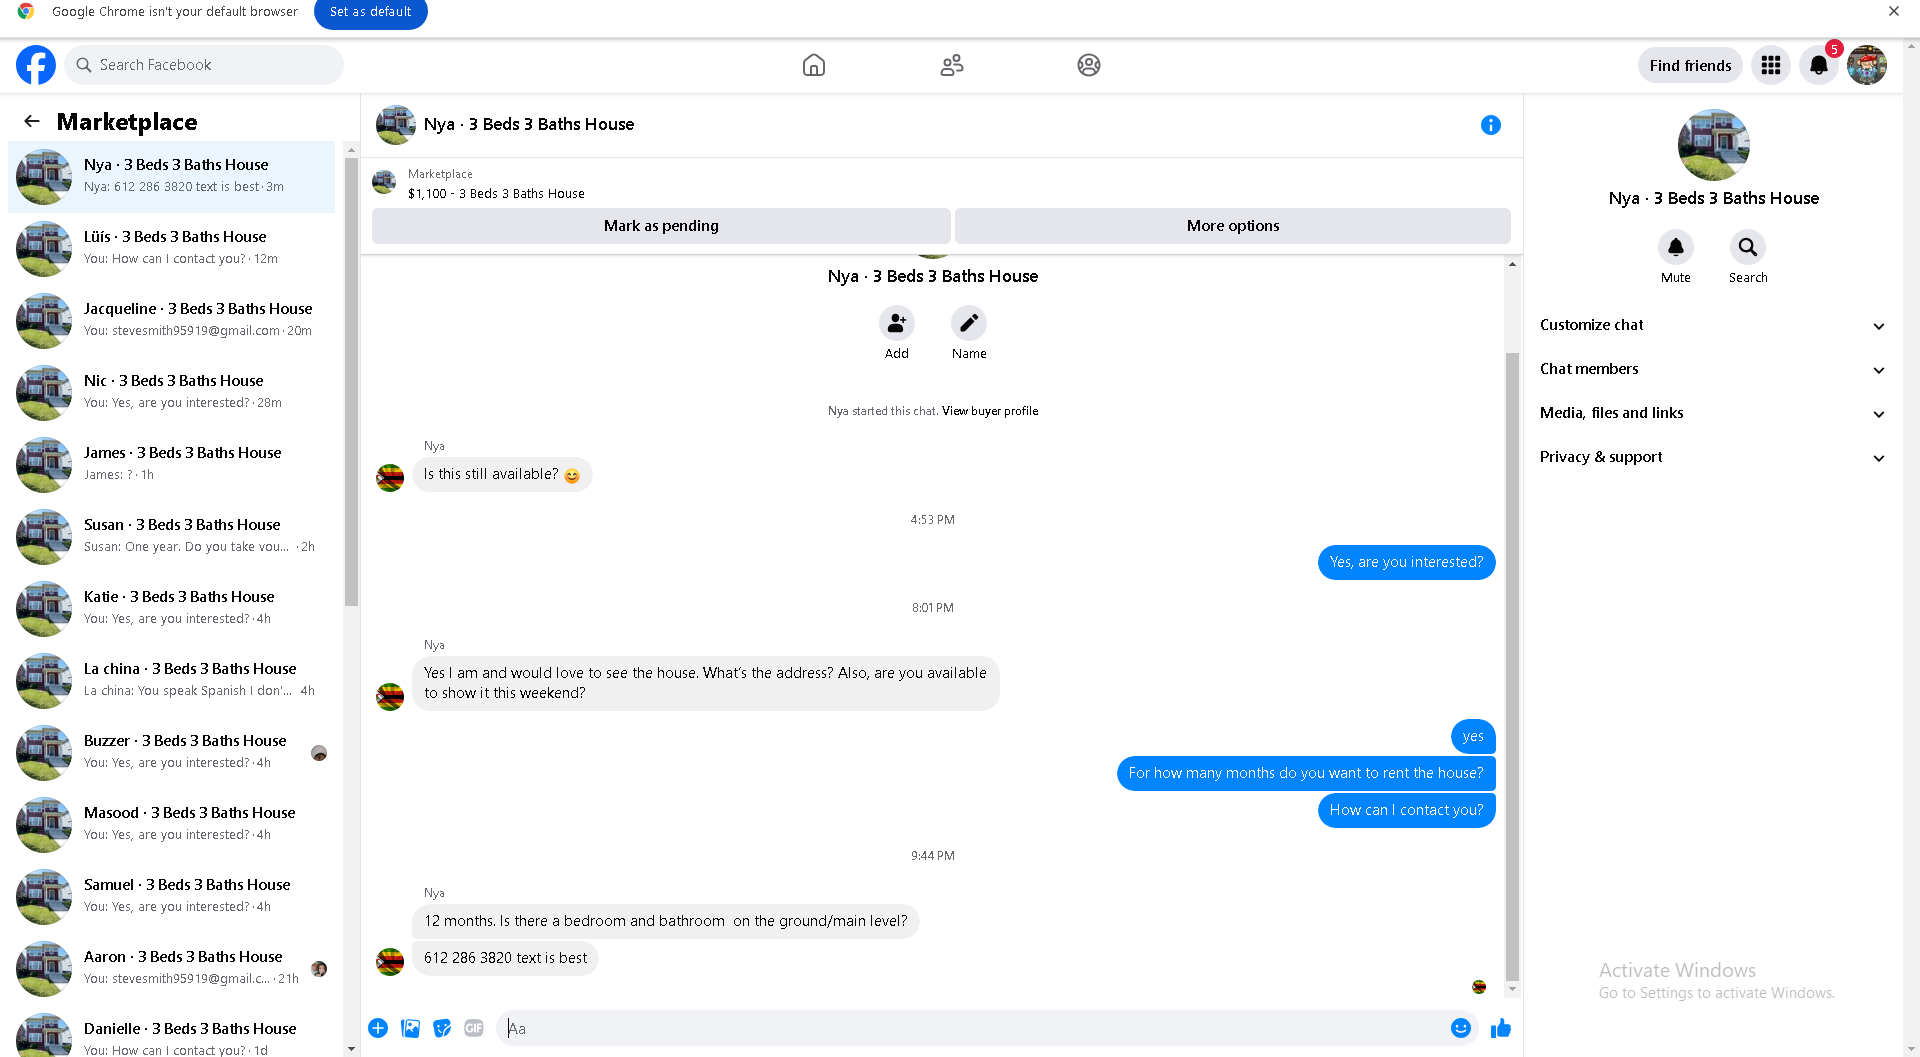The height and width of the screenshot is (1057, 1920).
Task: Go back using the Marketplace back arrow
Action: (32, 121)
